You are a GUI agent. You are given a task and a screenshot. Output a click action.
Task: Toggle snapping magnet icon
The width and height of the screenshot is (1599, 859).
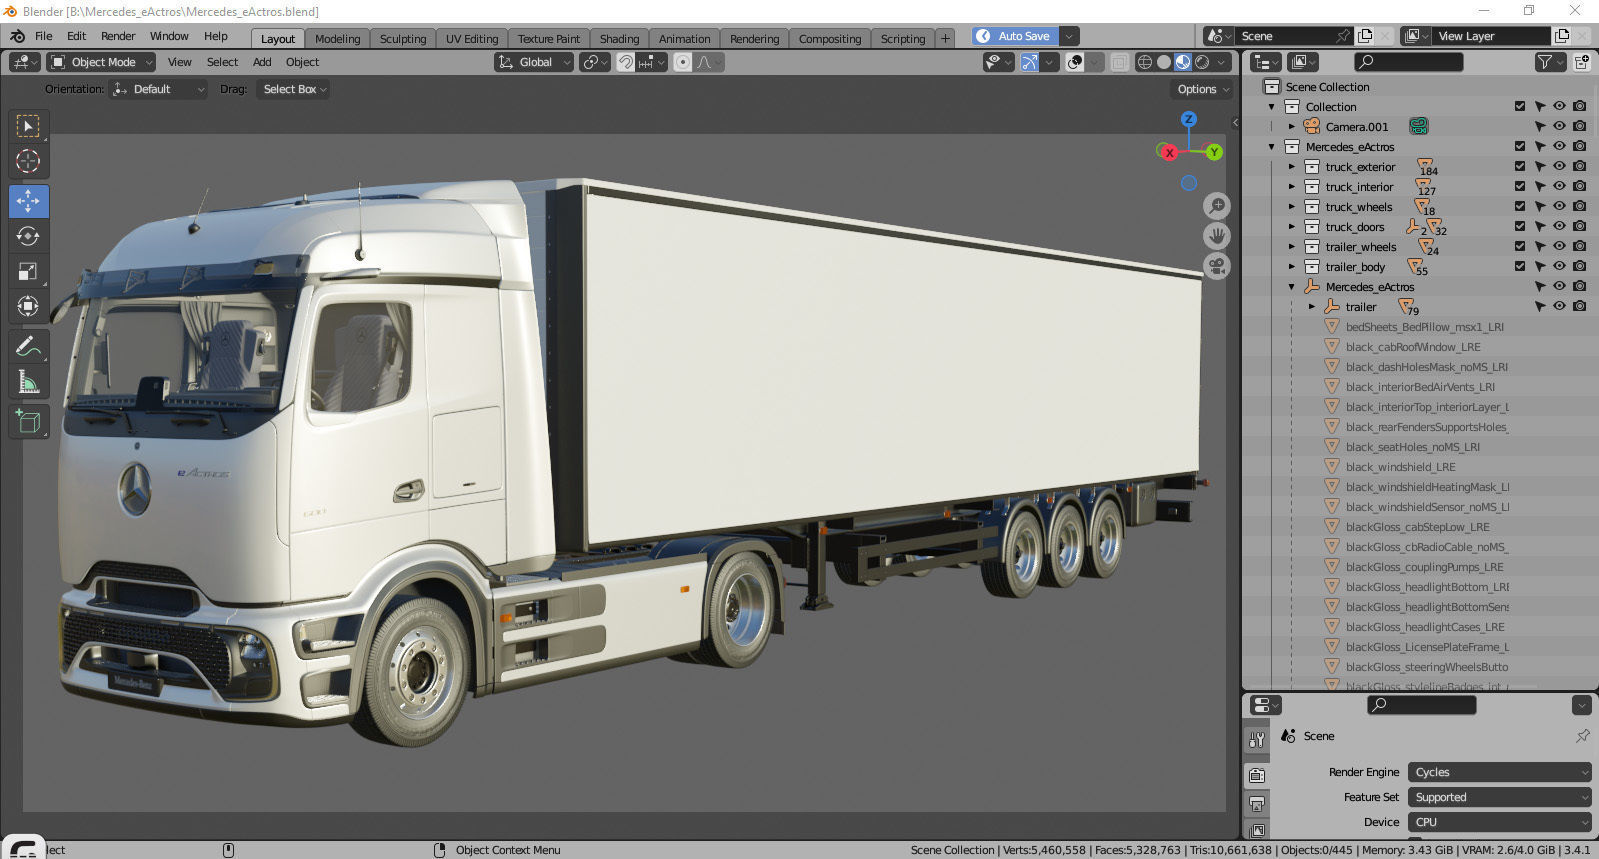tap(625, 62)
